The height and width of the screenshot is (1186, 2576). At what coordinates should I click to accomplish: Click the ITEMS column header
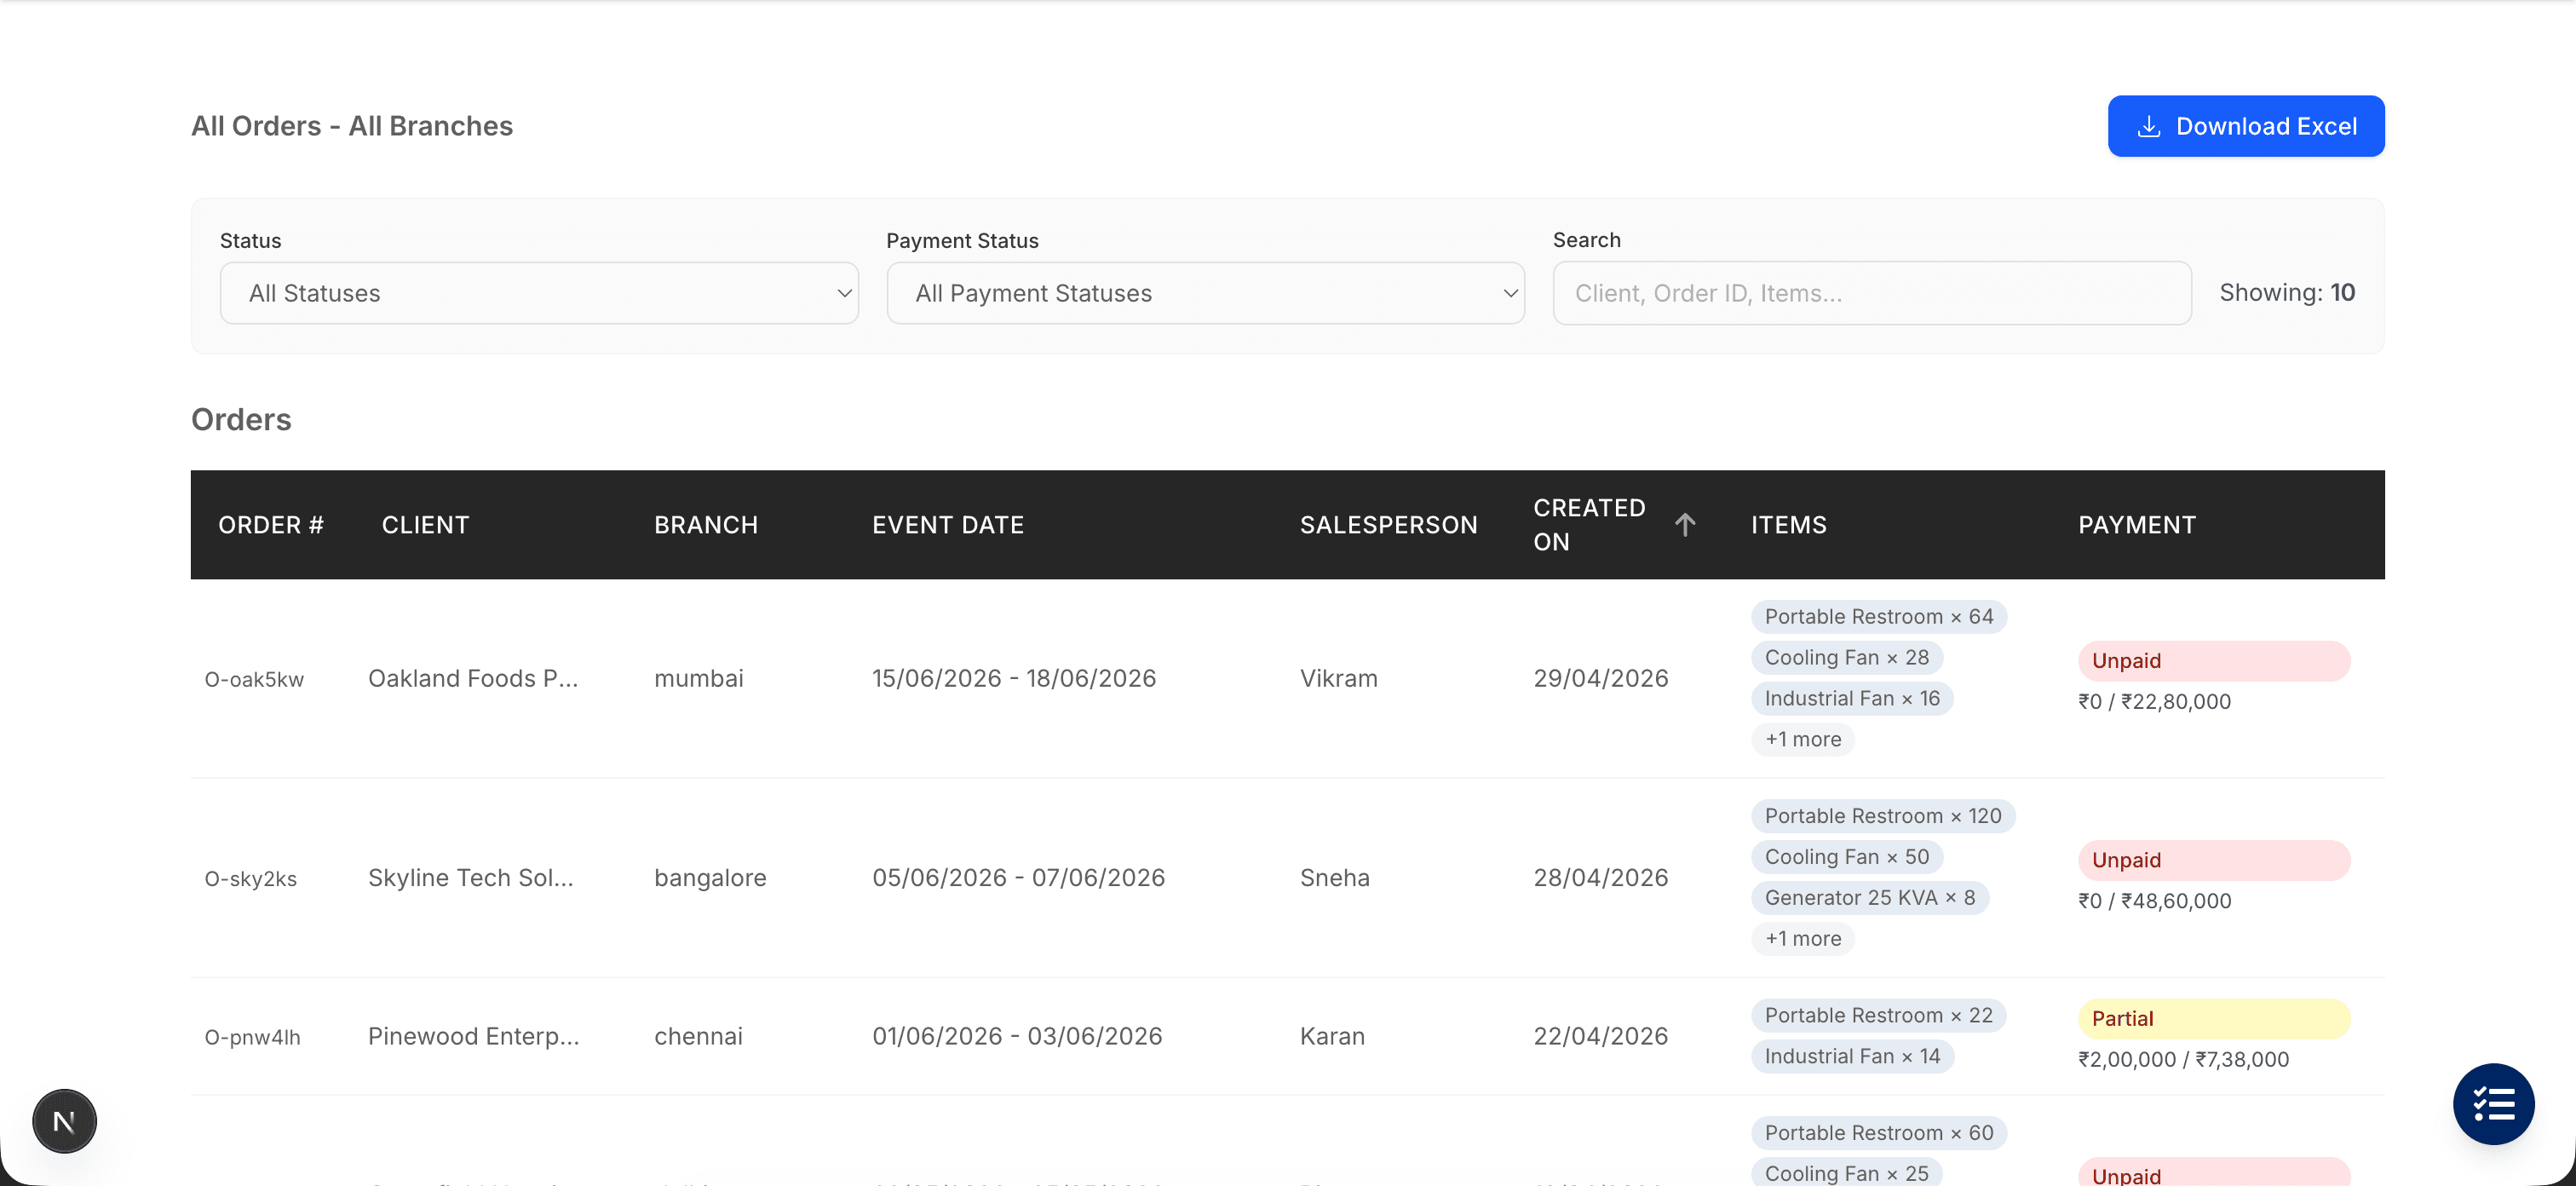pyautogui.click(x=1788, y=525)
